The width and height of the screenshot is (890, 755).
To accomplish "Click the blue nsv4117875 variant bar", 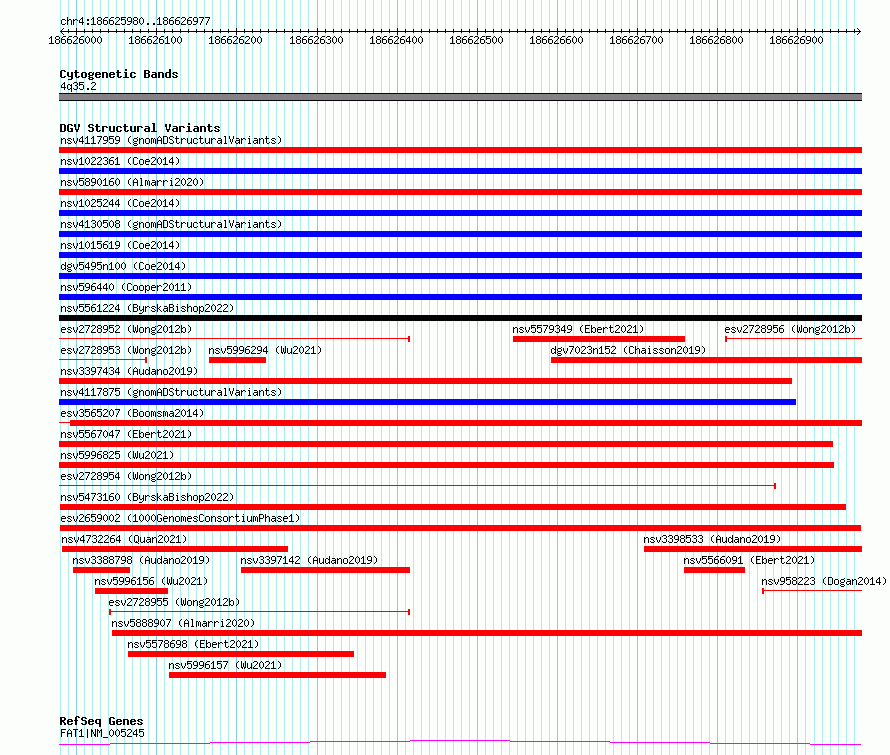I will (427, 402).
